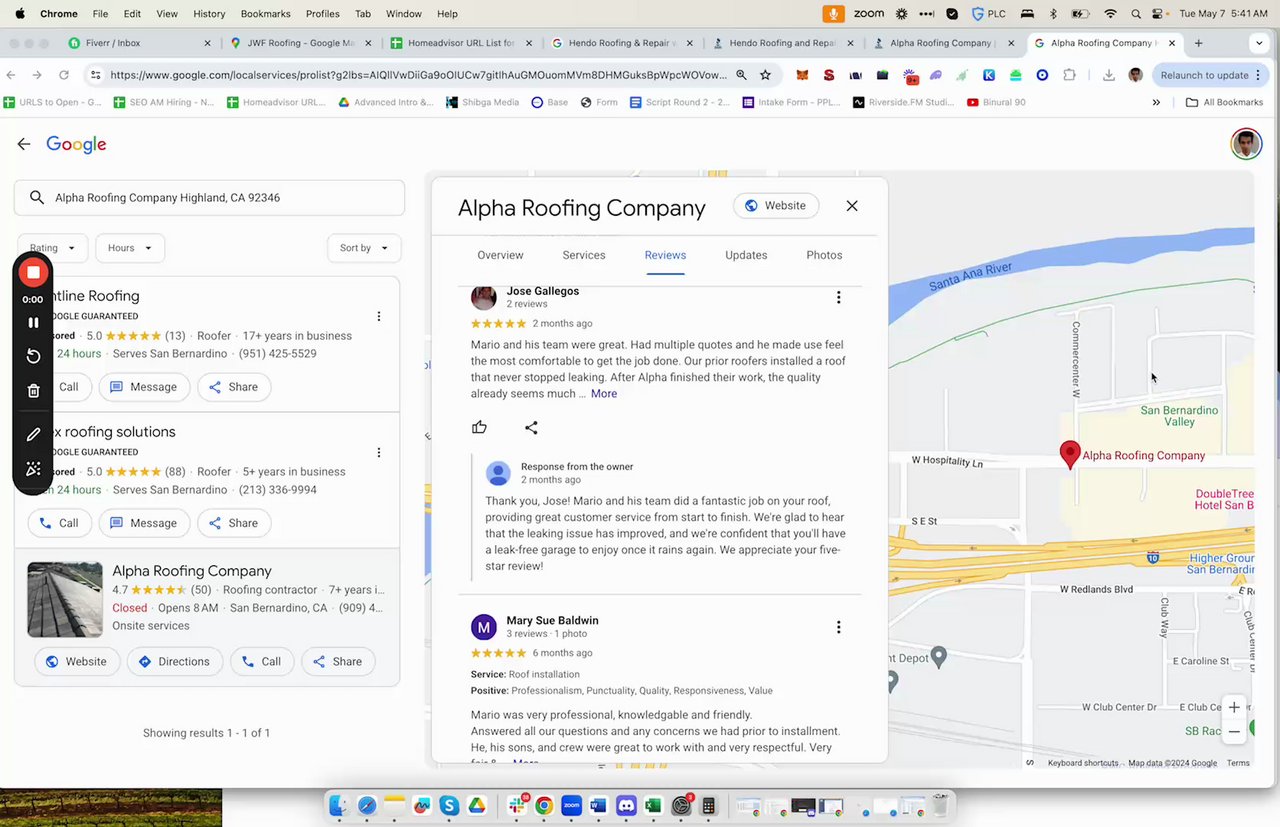Screen dimensions: 1280x827
Task: Open the Photos tab
Action: [824, 255]
